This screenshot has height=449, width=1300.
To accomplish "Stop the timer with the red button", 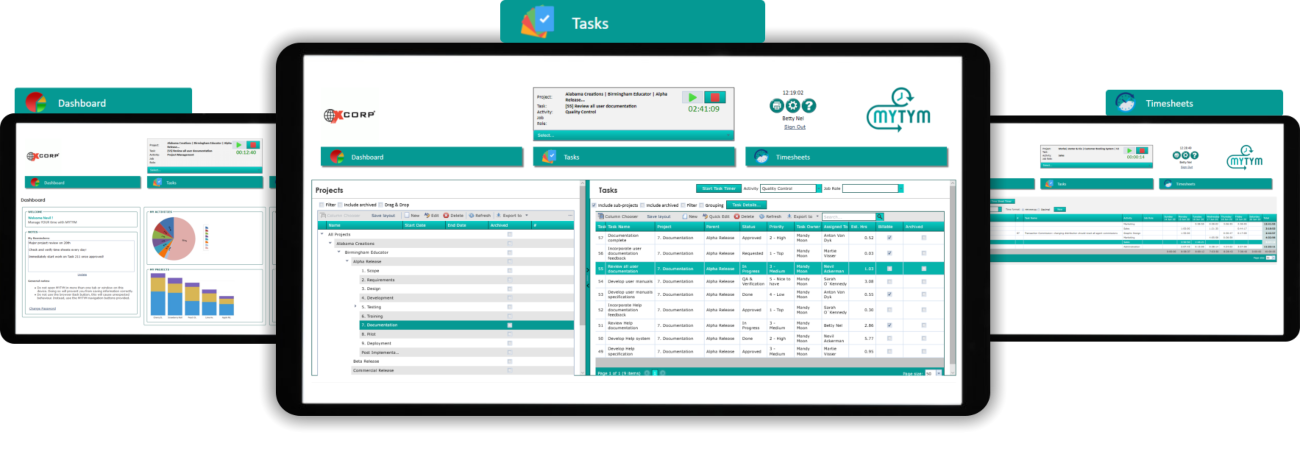I will pos(714,97).
